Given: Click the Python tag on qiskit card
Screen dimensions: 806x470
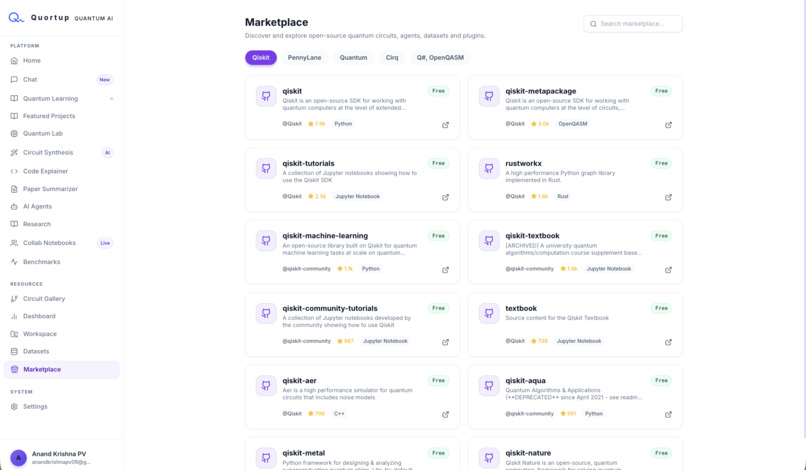Looking at the screenshot, I should point(343,124).
